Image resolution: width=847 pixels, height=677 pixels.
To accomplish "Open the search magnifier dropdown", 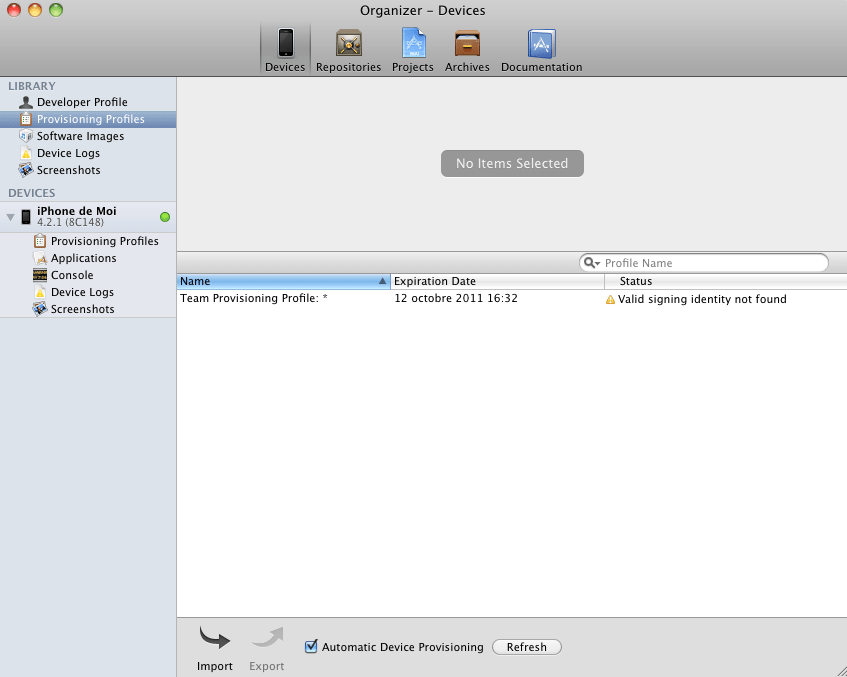I will [591, 263].
